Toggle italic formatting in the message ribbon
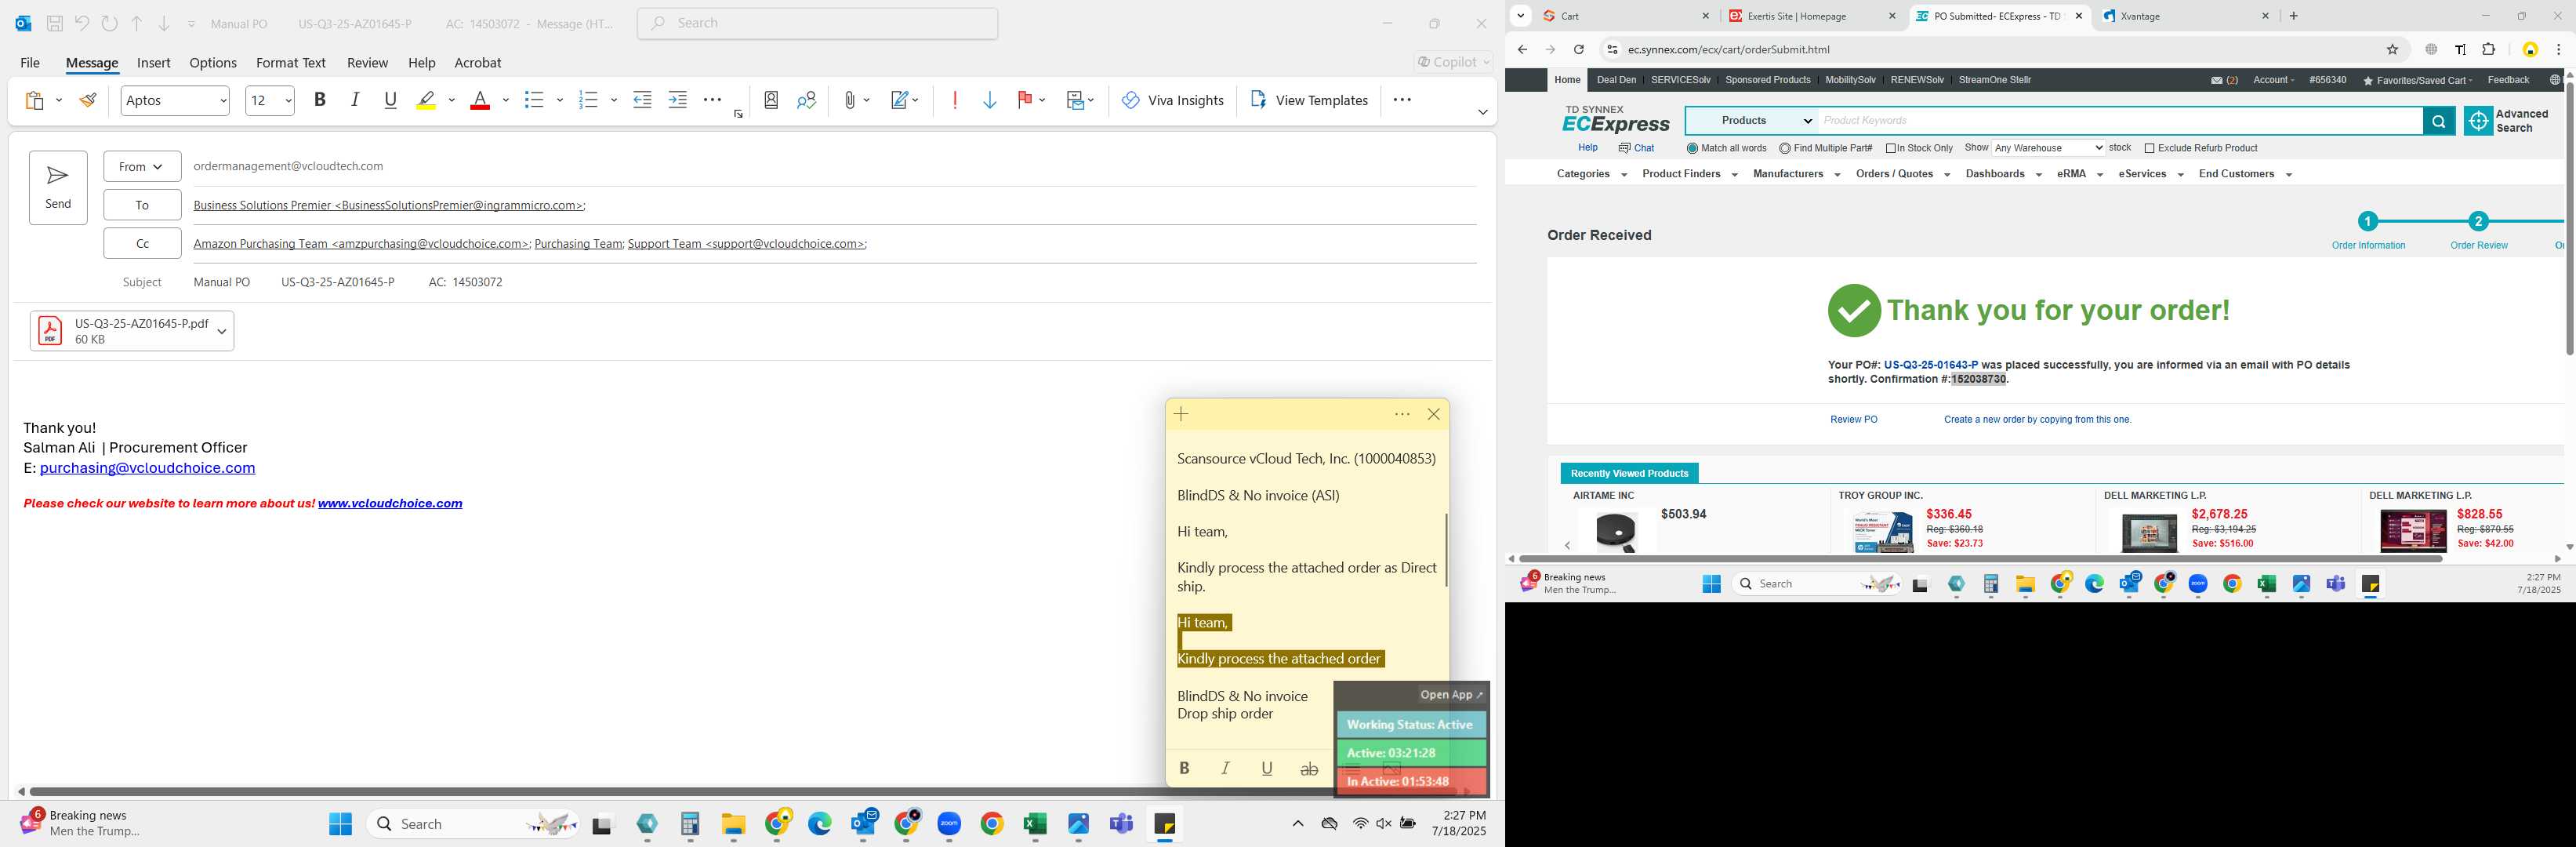This screenshot has height=847, width=2576. pos(355,100)
